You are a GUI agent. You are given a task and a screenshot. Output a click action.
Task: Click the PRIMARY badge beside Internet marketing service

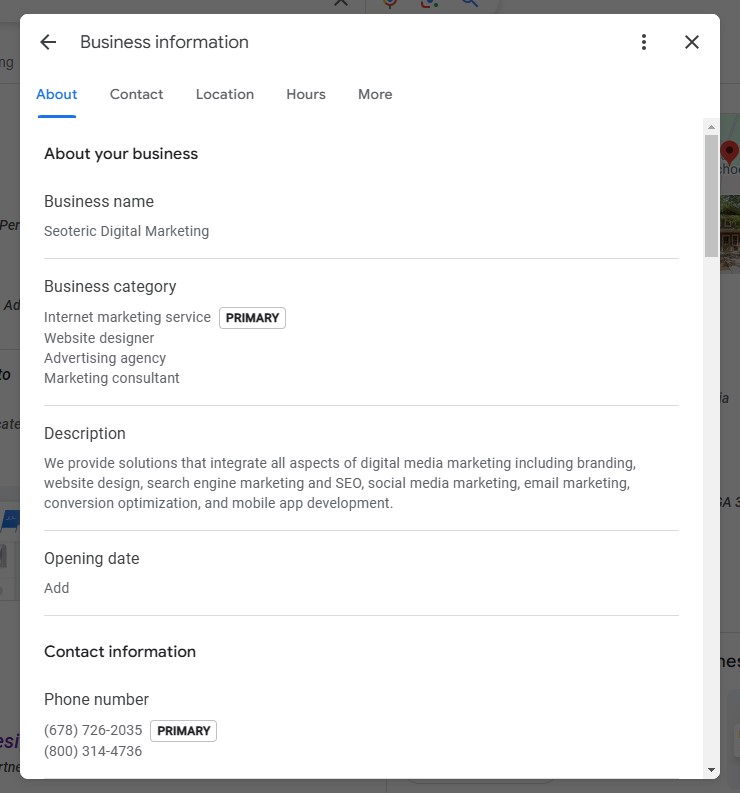pos(252,318)
